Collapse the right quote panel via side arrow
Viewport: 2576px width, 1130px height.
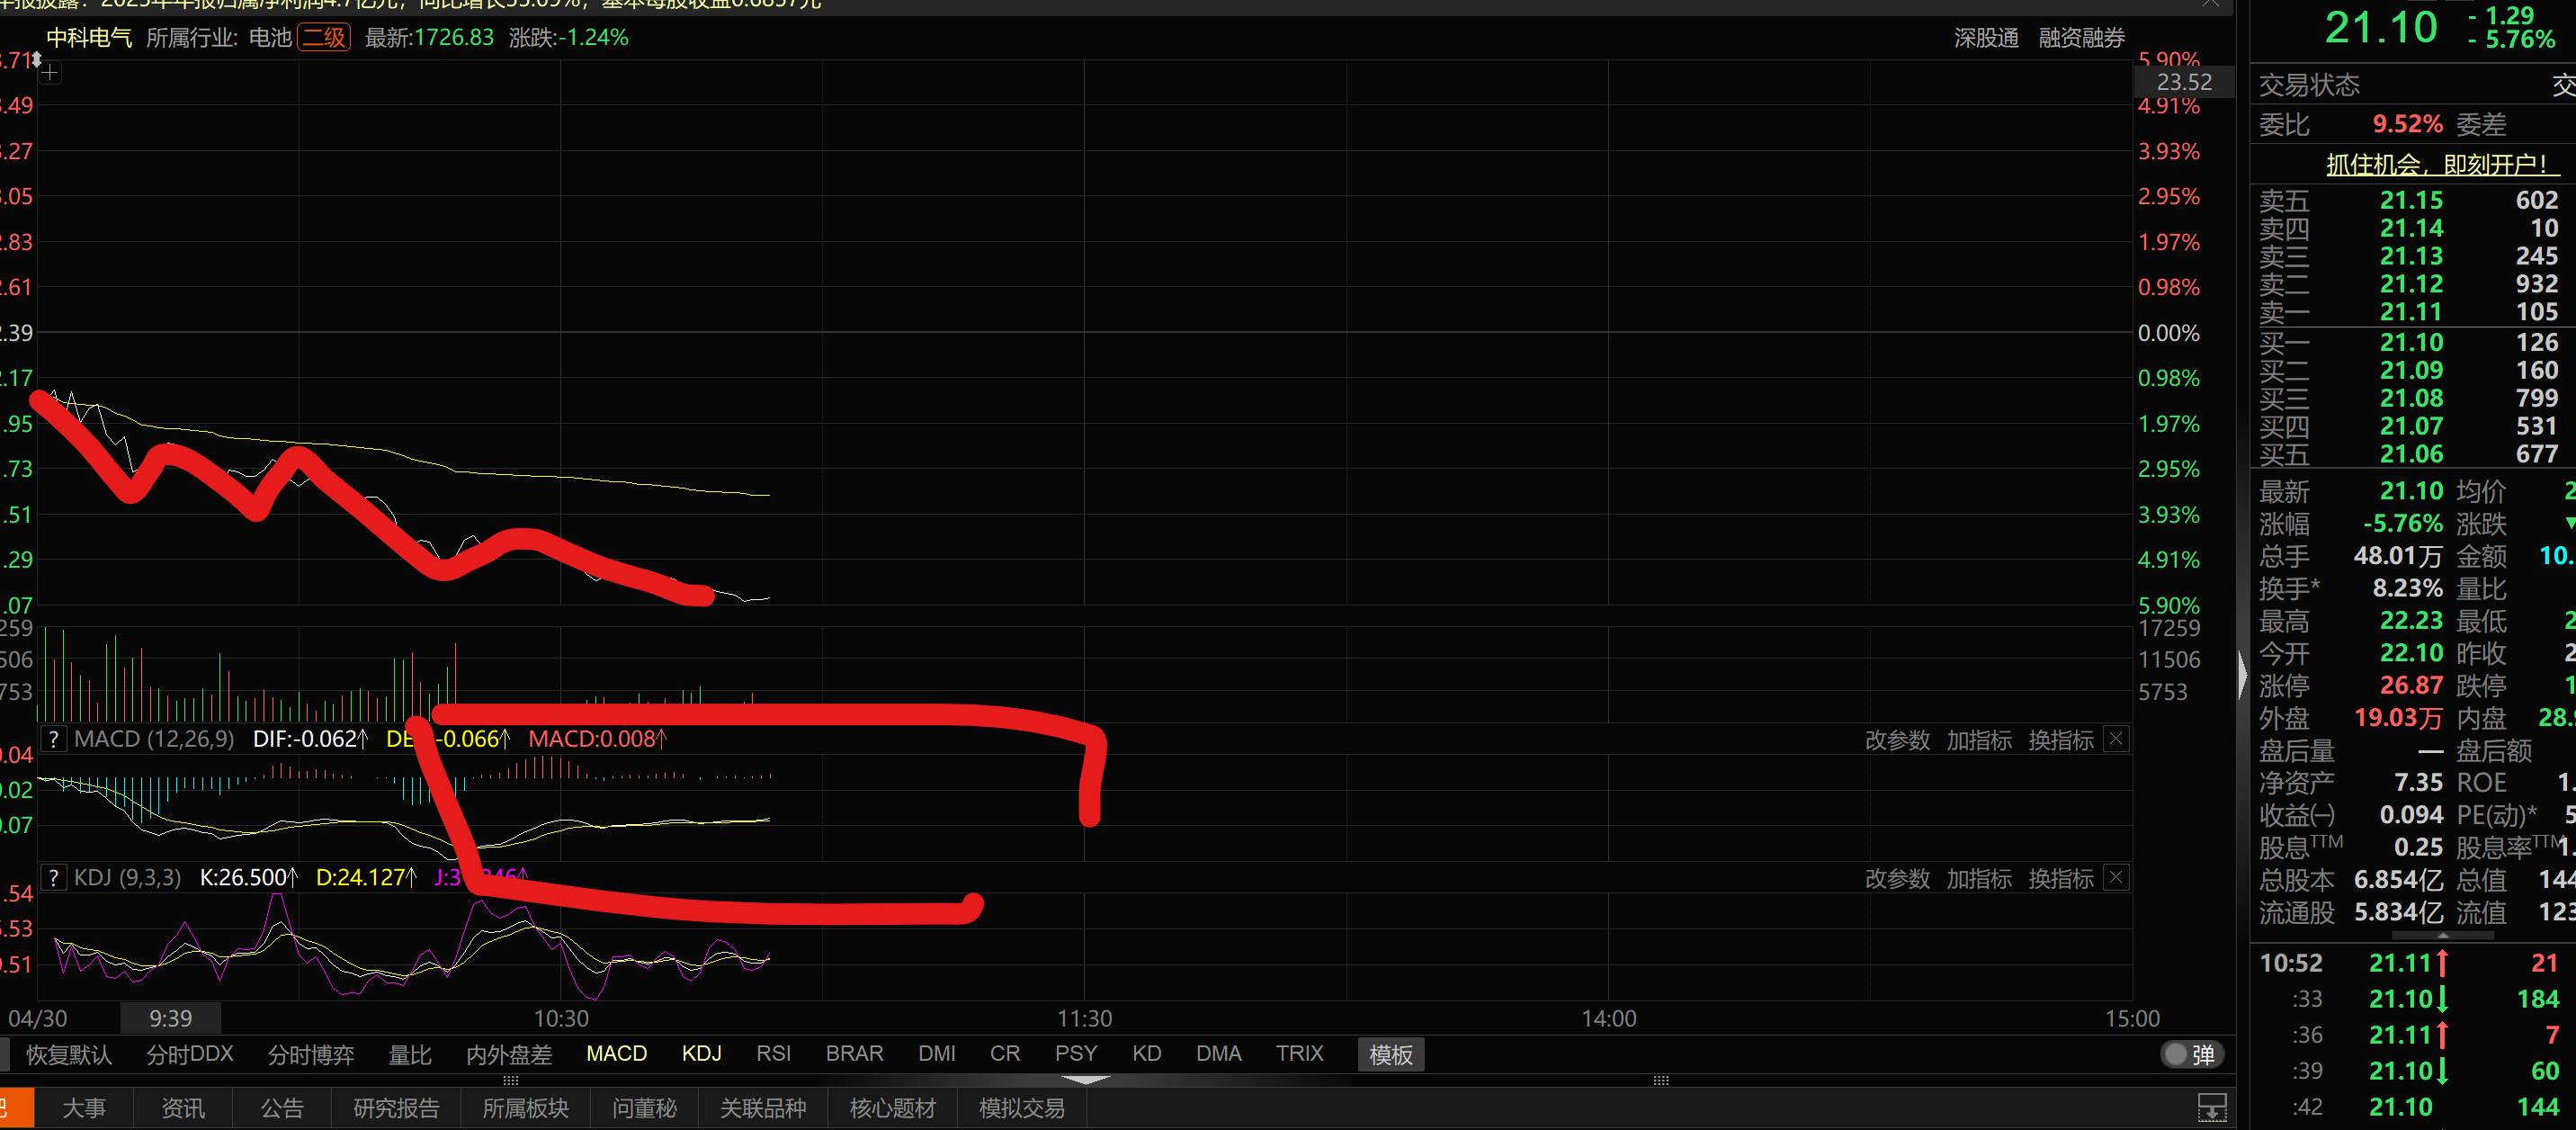[2242, 676]
